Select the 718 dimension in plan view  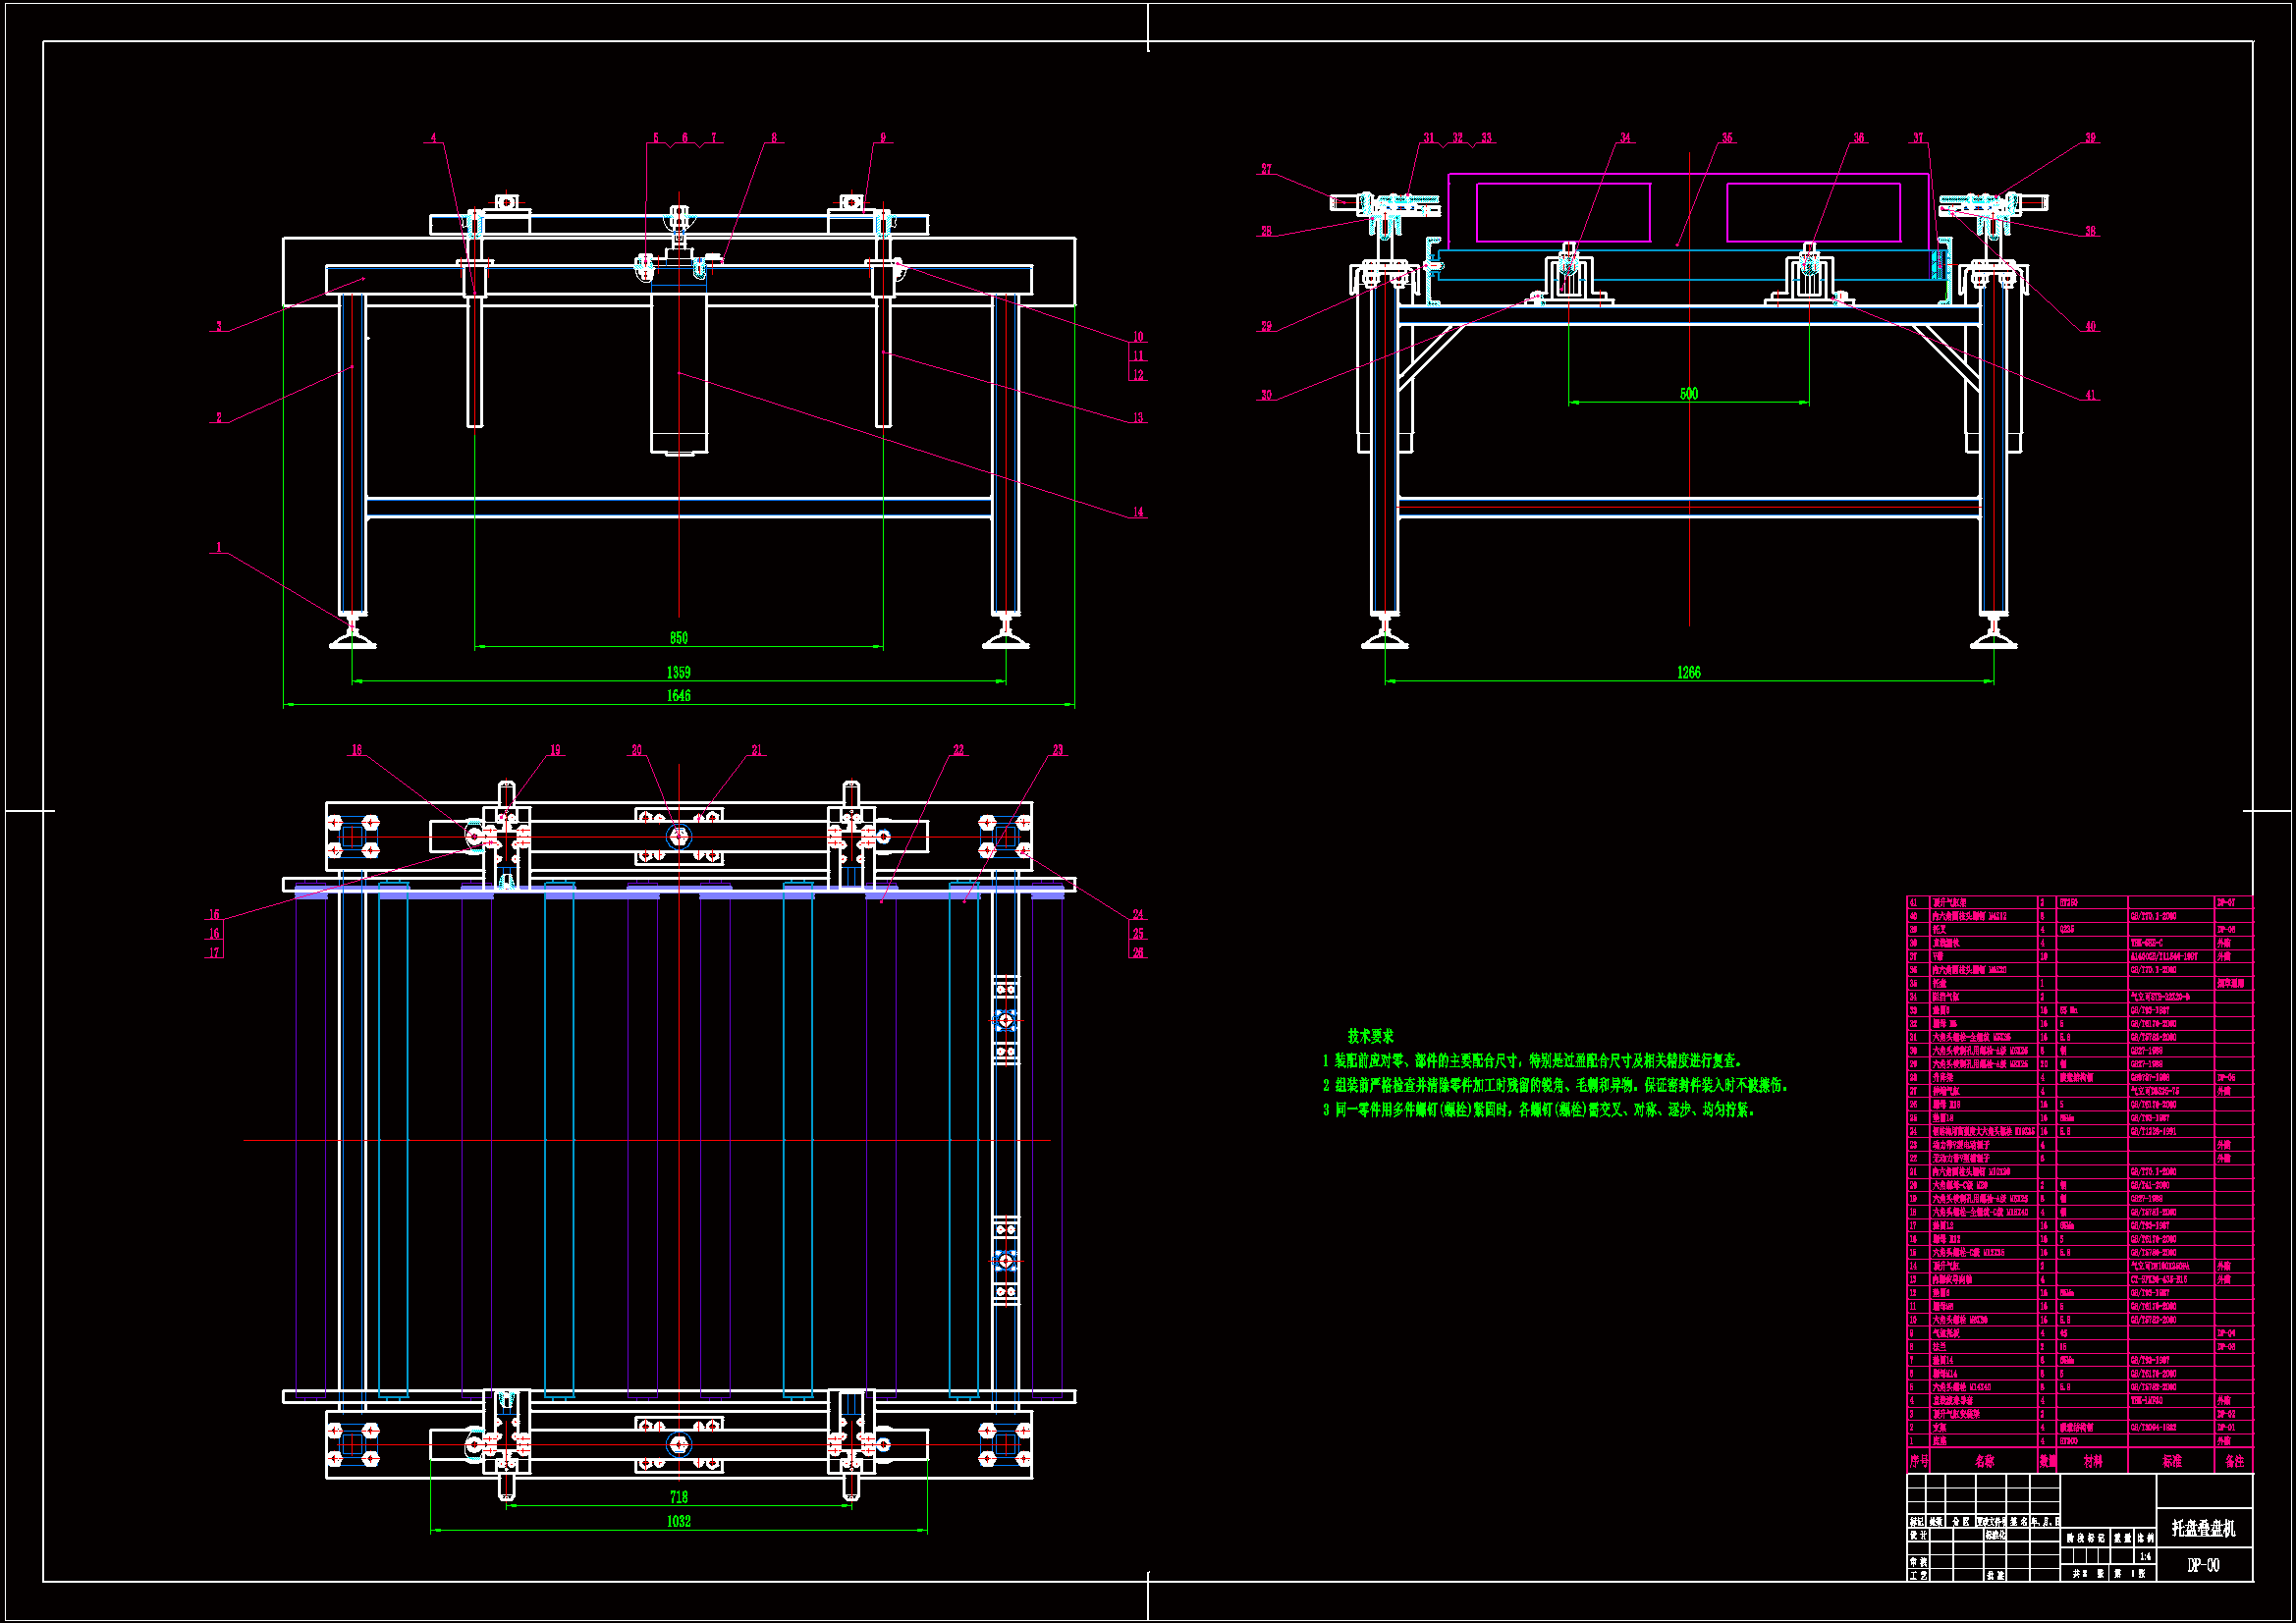coord(678,1497)
